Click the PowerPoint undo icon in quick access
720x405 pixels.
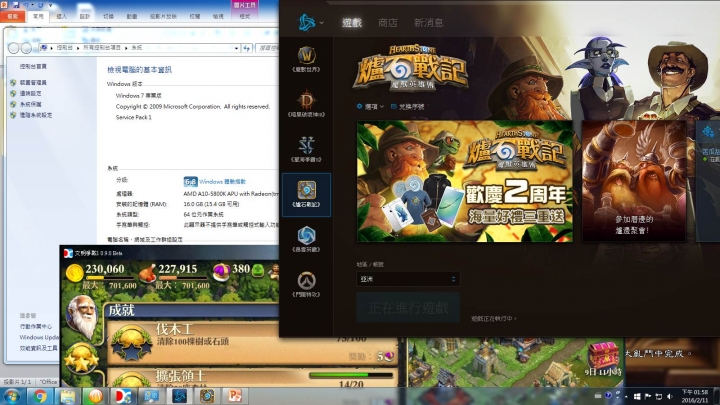point(27,5)
